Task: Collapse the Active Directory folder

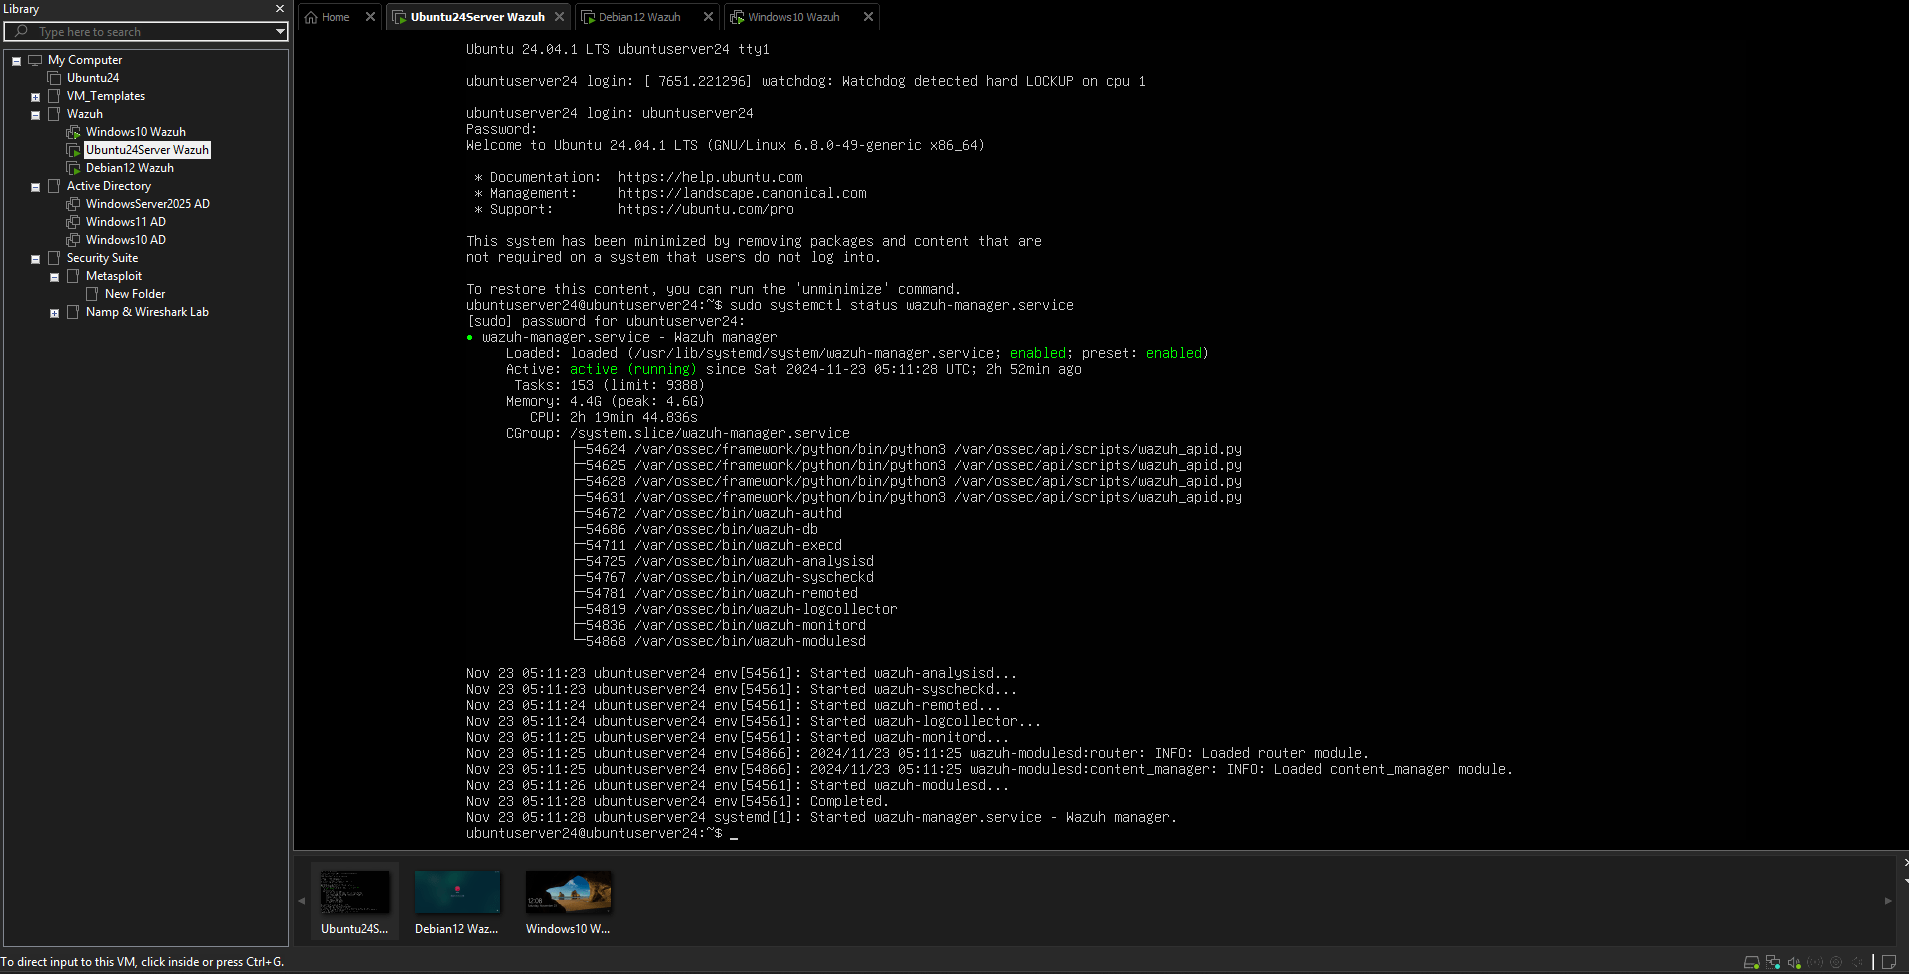Action: (x=35, y=187)
